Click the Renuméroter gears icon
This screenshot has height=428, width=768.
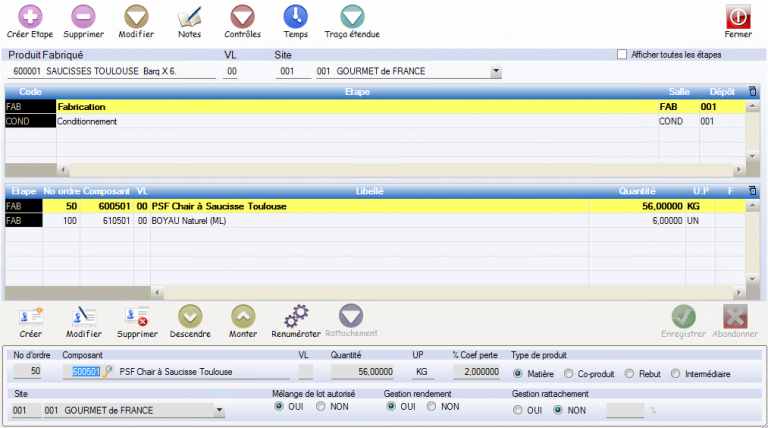tap(296, 317)
